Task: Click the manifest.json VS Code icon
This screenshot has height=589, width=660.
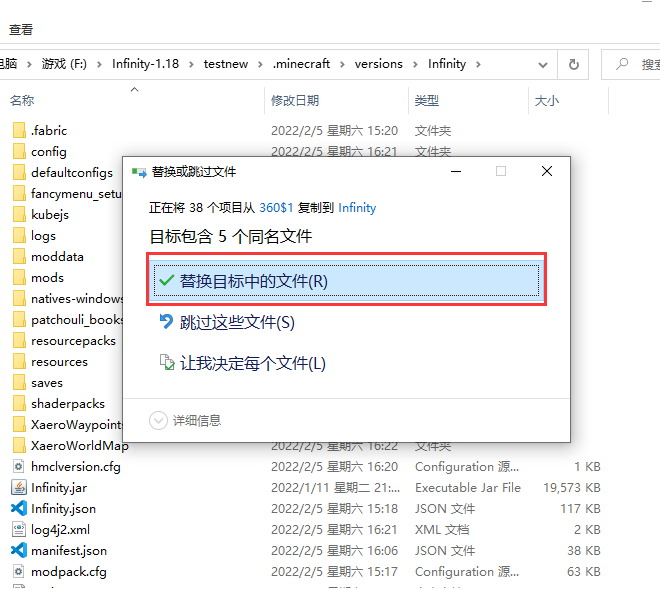Action: (x=19, y=551)
